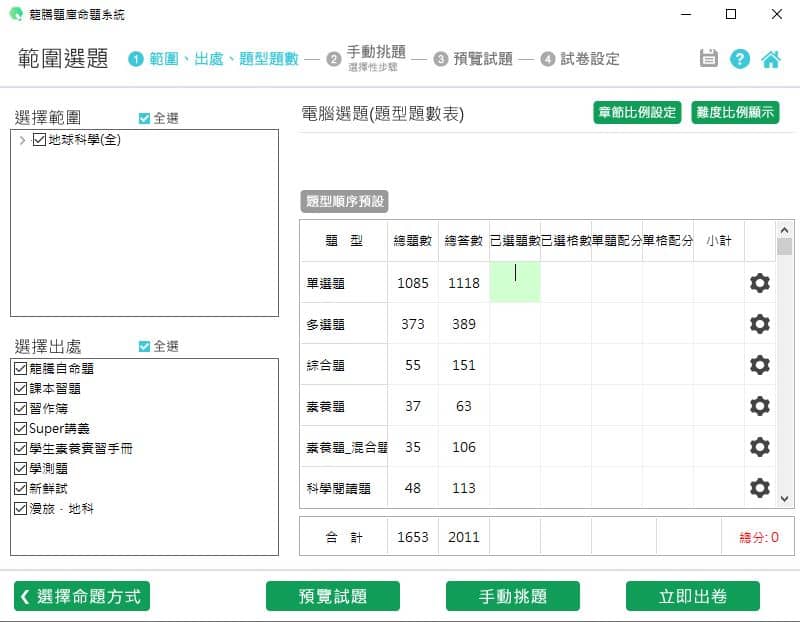
Task: Open gear settings for 綜合題 row
Action: [x=760, y=365]
